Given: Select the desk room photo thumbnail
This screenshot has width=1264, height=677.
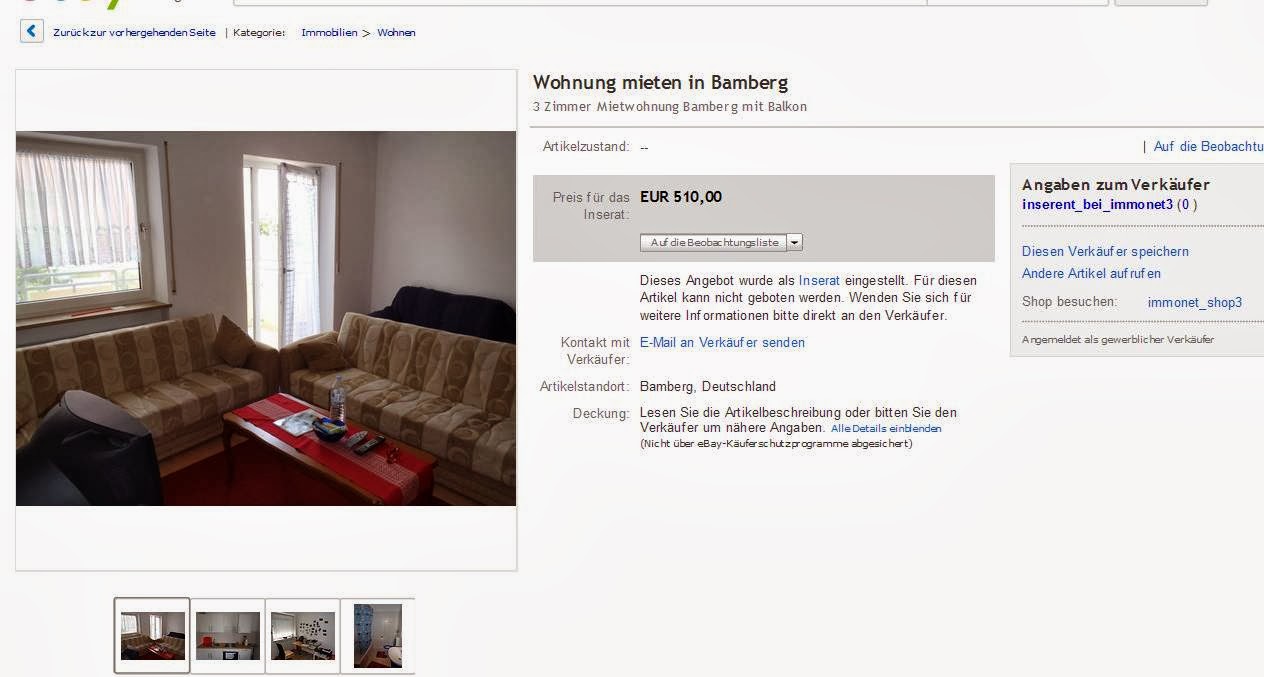Looking at the screenshot, I should (302, 635).
